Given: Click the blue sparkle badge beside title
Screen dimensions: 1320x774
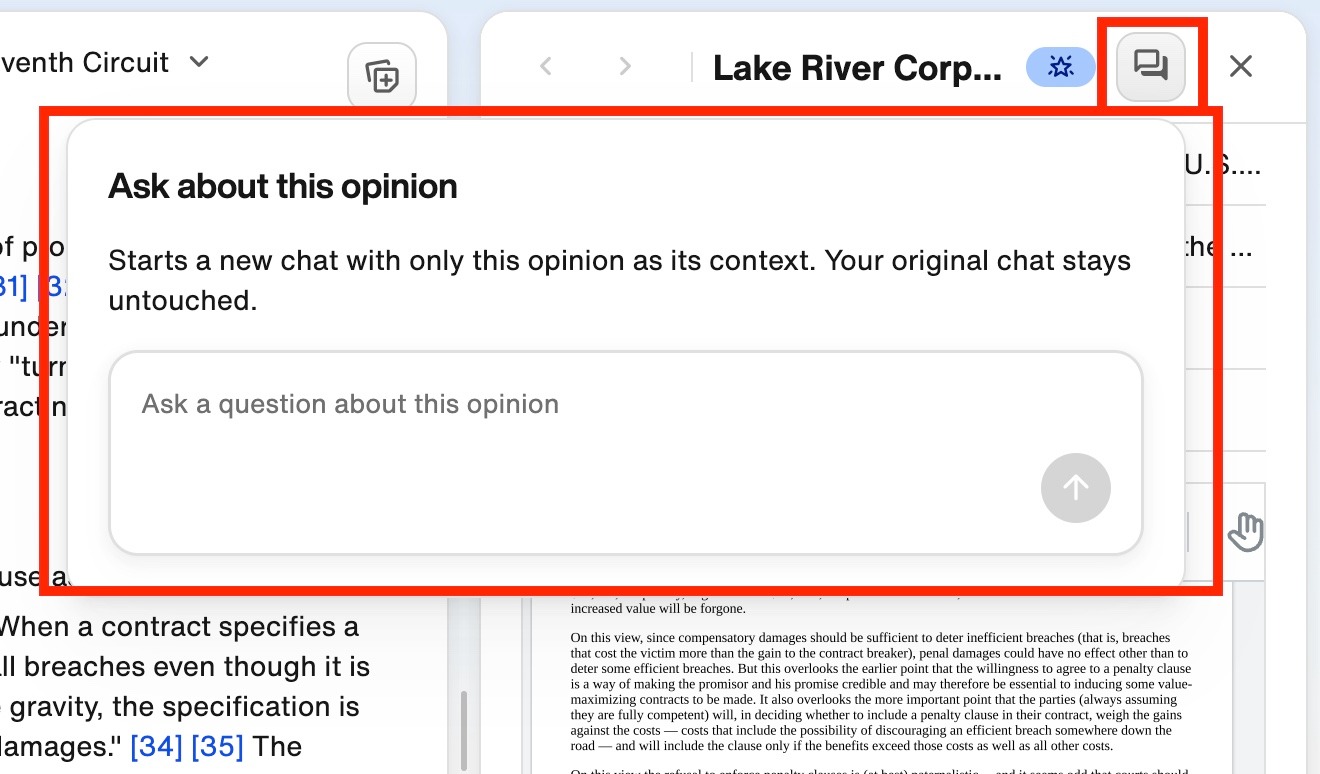Looking at the screenshot, I should [x=1060, y=67].
